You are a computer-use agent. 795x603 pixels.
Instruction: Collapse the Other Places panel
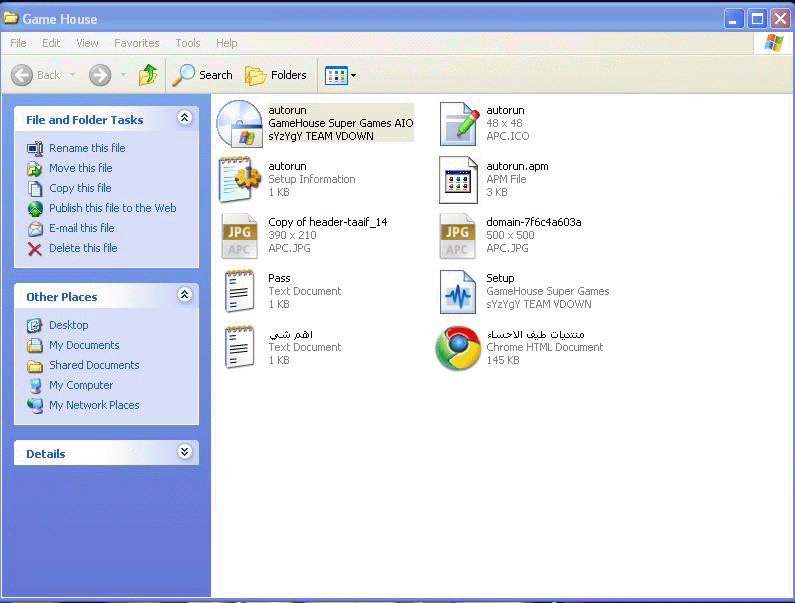184,296
